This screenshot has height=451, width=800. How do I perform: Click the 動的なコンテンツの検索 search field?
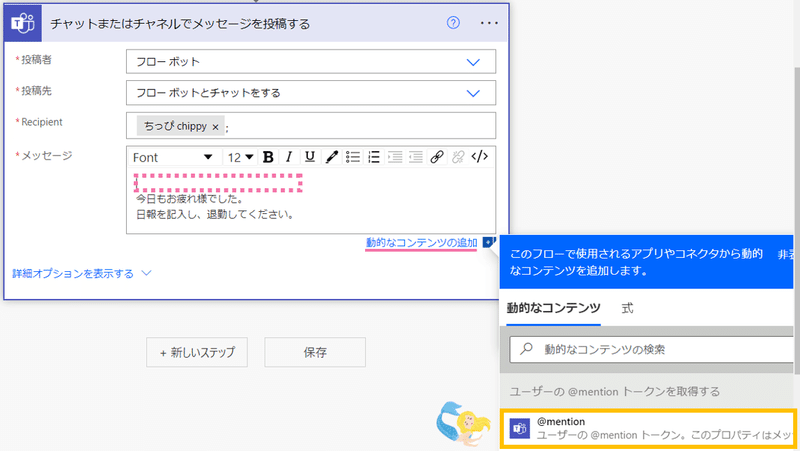[652, 349]
